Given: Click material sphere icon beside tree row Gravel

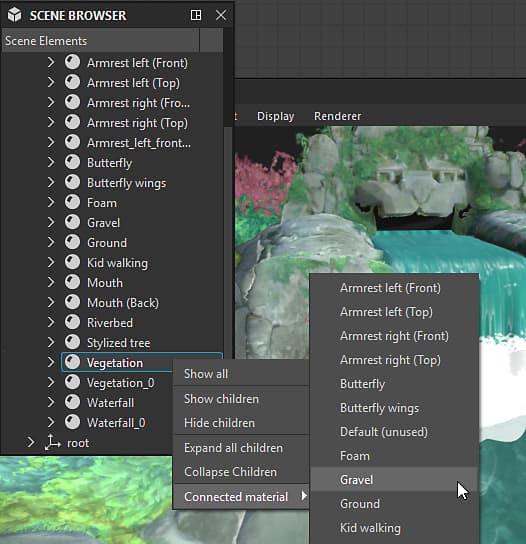Looking at the screenshot, I should click(72, 222).
